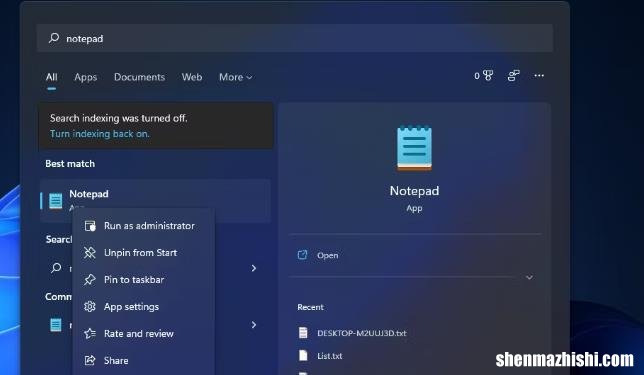Switch to the All tab

(52, 77)
